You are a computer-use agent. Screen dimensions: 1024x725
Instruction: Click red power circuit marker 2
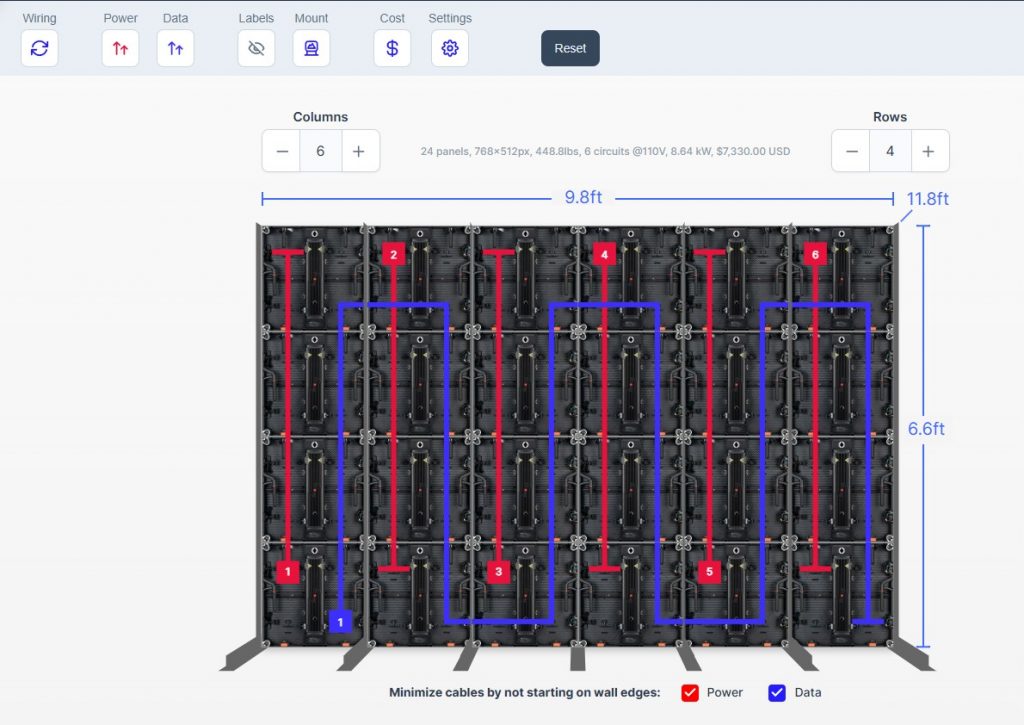point(393,255)
